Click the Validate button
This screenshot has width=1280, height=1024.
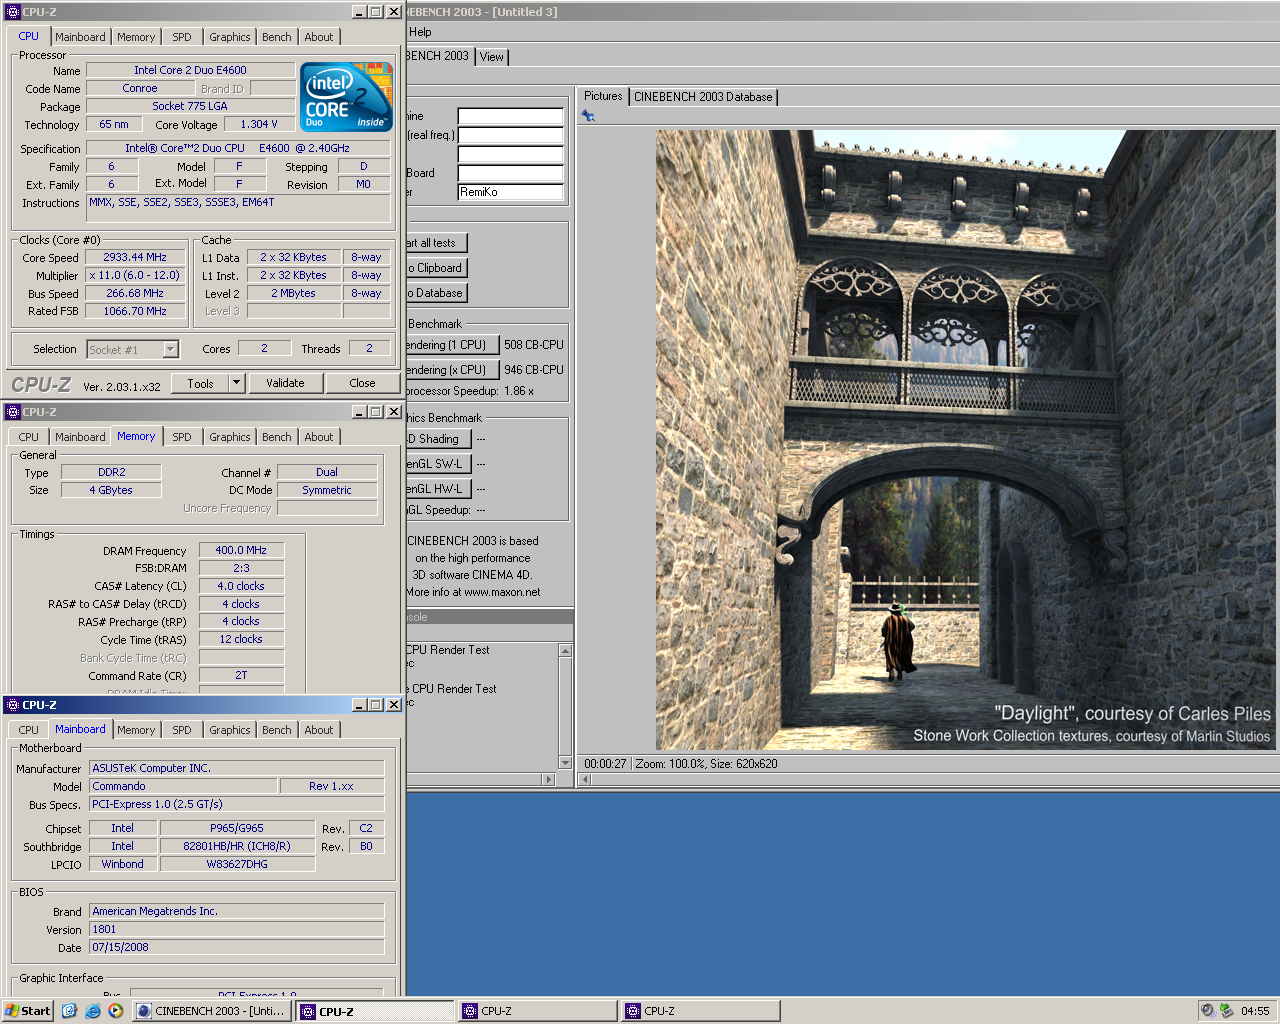click(285, 383)
